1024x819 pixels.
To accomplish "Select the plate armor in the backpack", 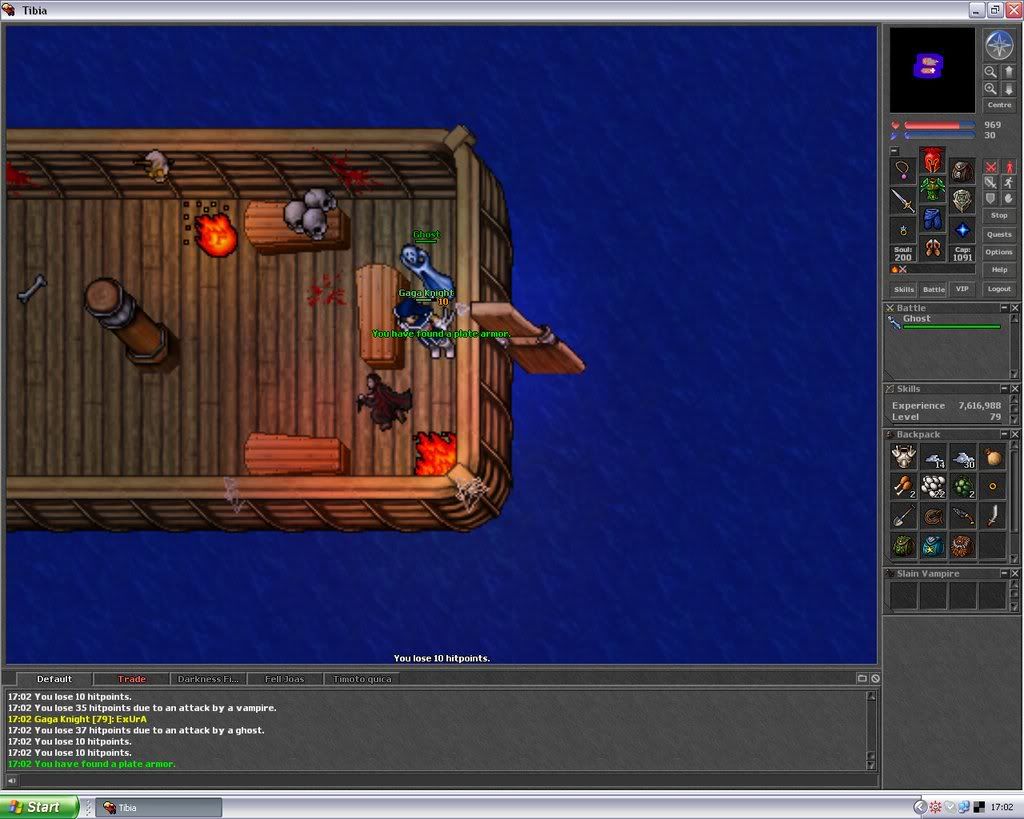I will pyautogui.click(x=904, y=457).
